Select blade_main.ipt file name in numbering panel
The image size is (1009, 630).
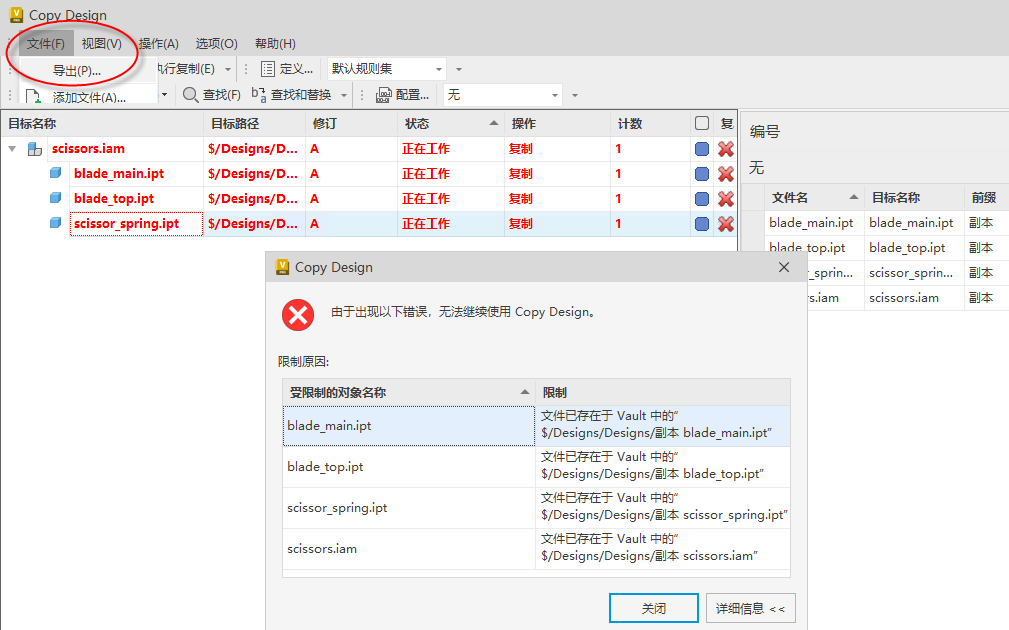[x=811, y=223]
